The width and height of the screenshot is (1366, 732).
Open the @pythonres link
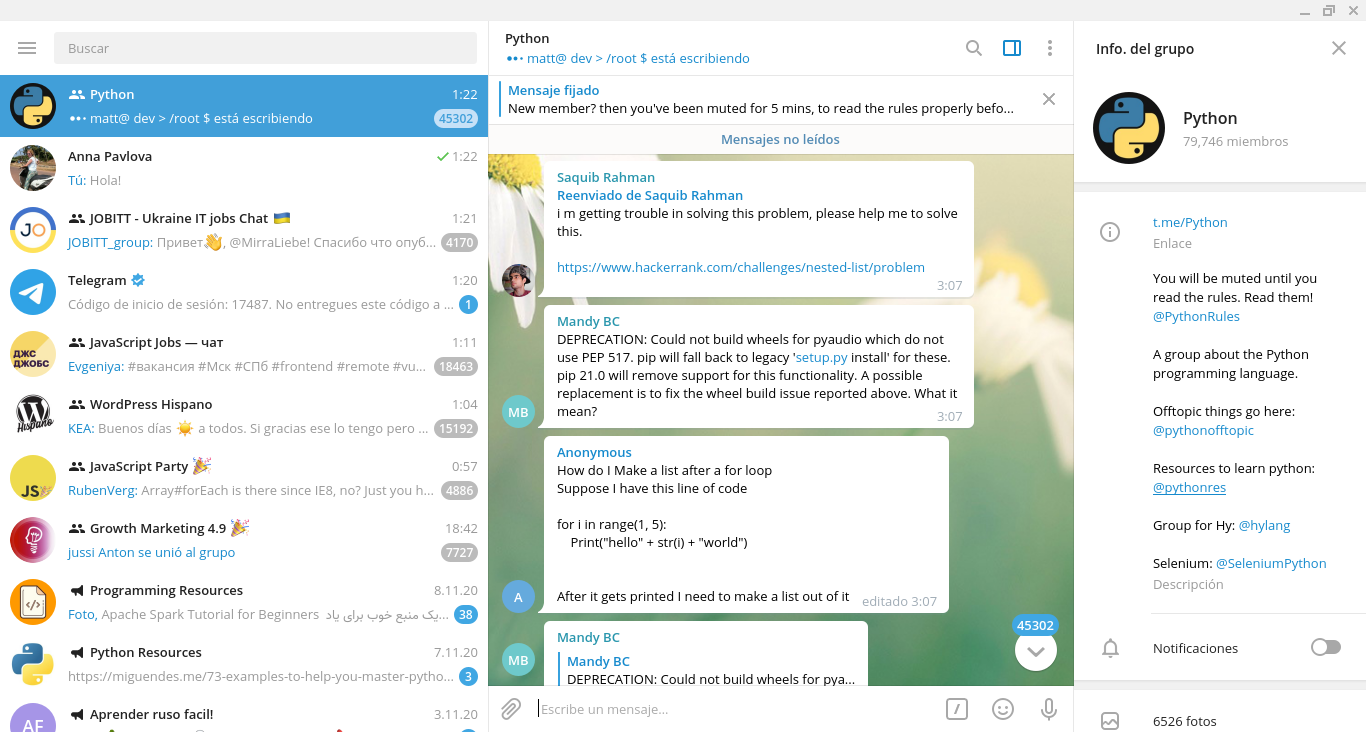tap(1189, 487)
